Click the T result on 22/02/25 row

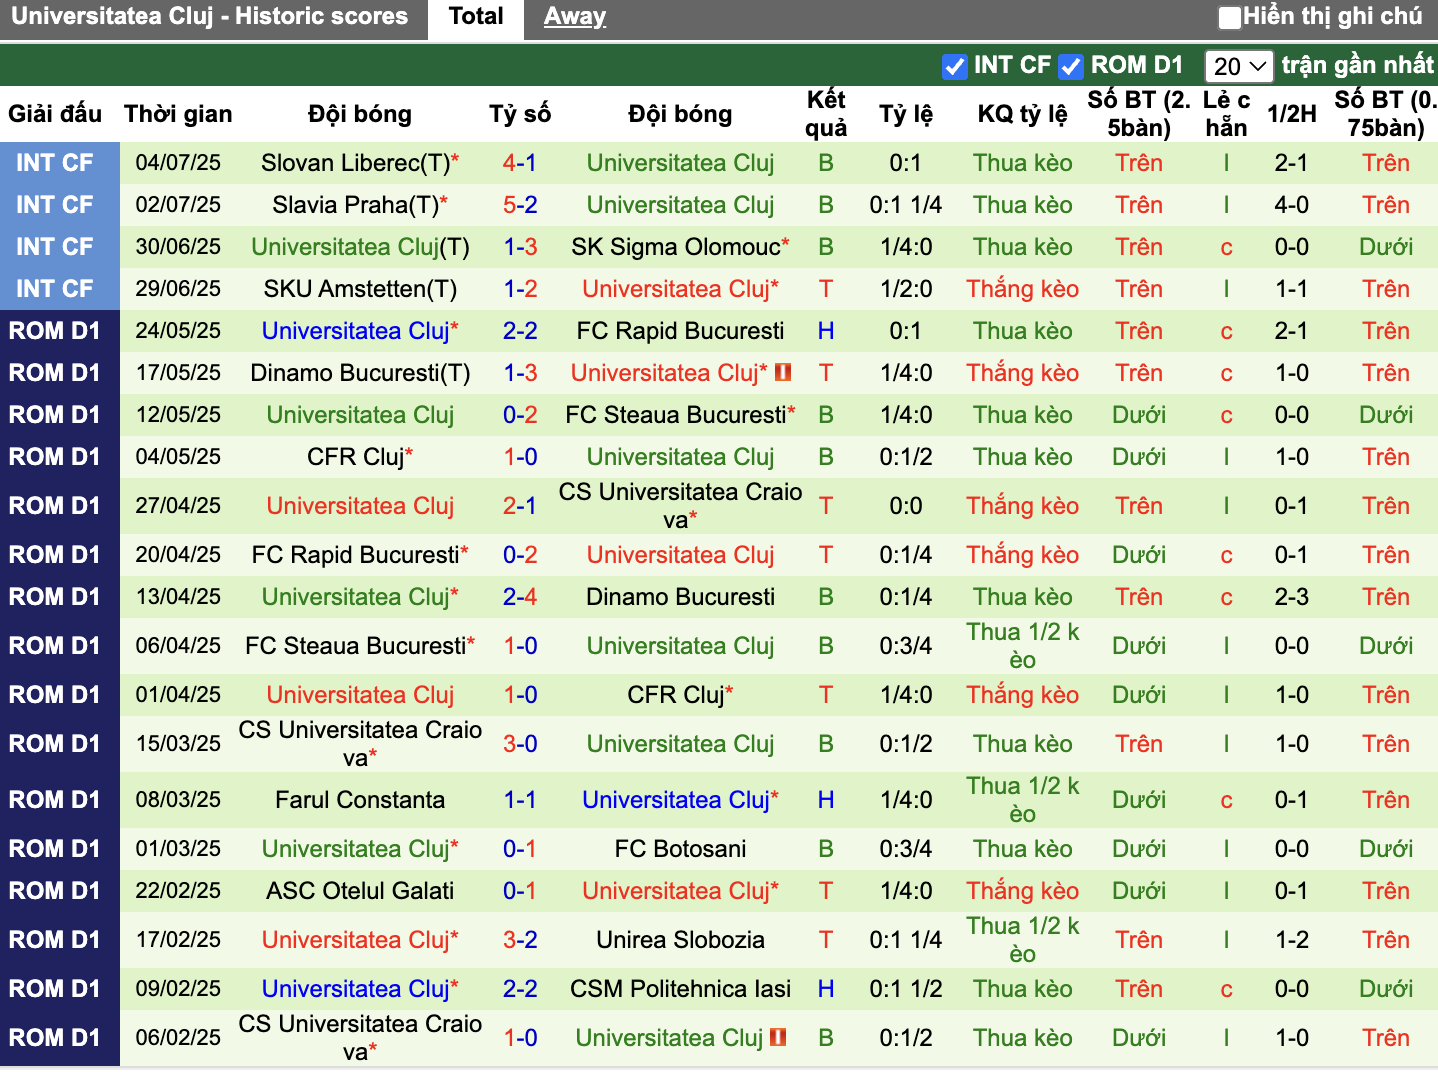coord(826,891)
